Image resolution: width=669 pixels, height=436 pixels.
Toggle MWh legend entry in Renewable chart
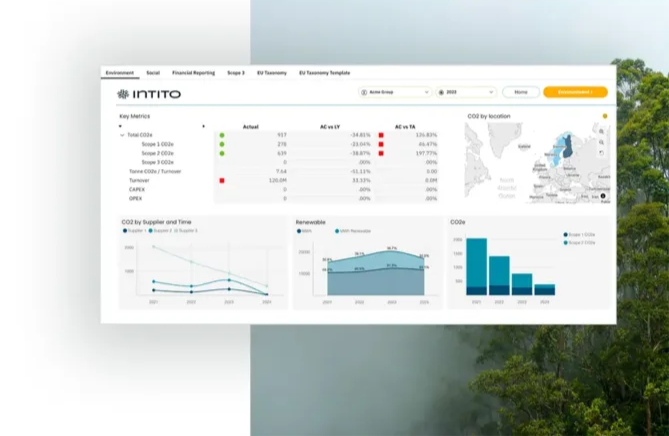pos(304,231)
